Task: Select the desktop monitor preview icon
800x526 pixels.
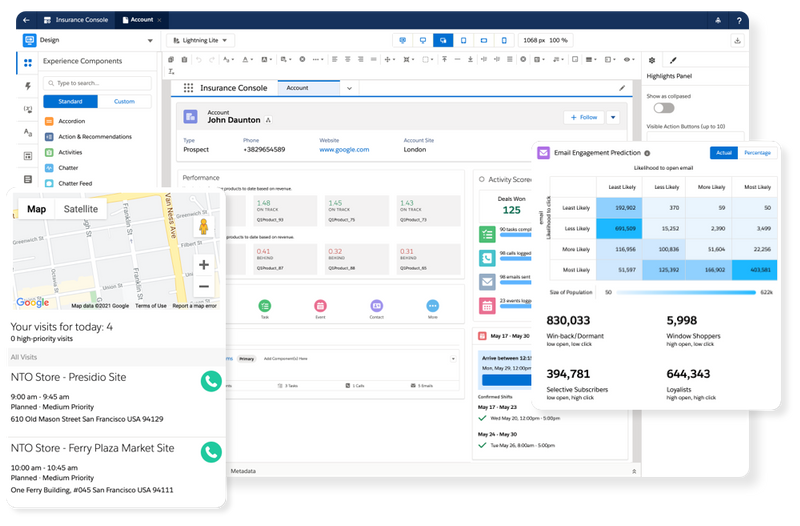Action: click(x=422, y=40)
